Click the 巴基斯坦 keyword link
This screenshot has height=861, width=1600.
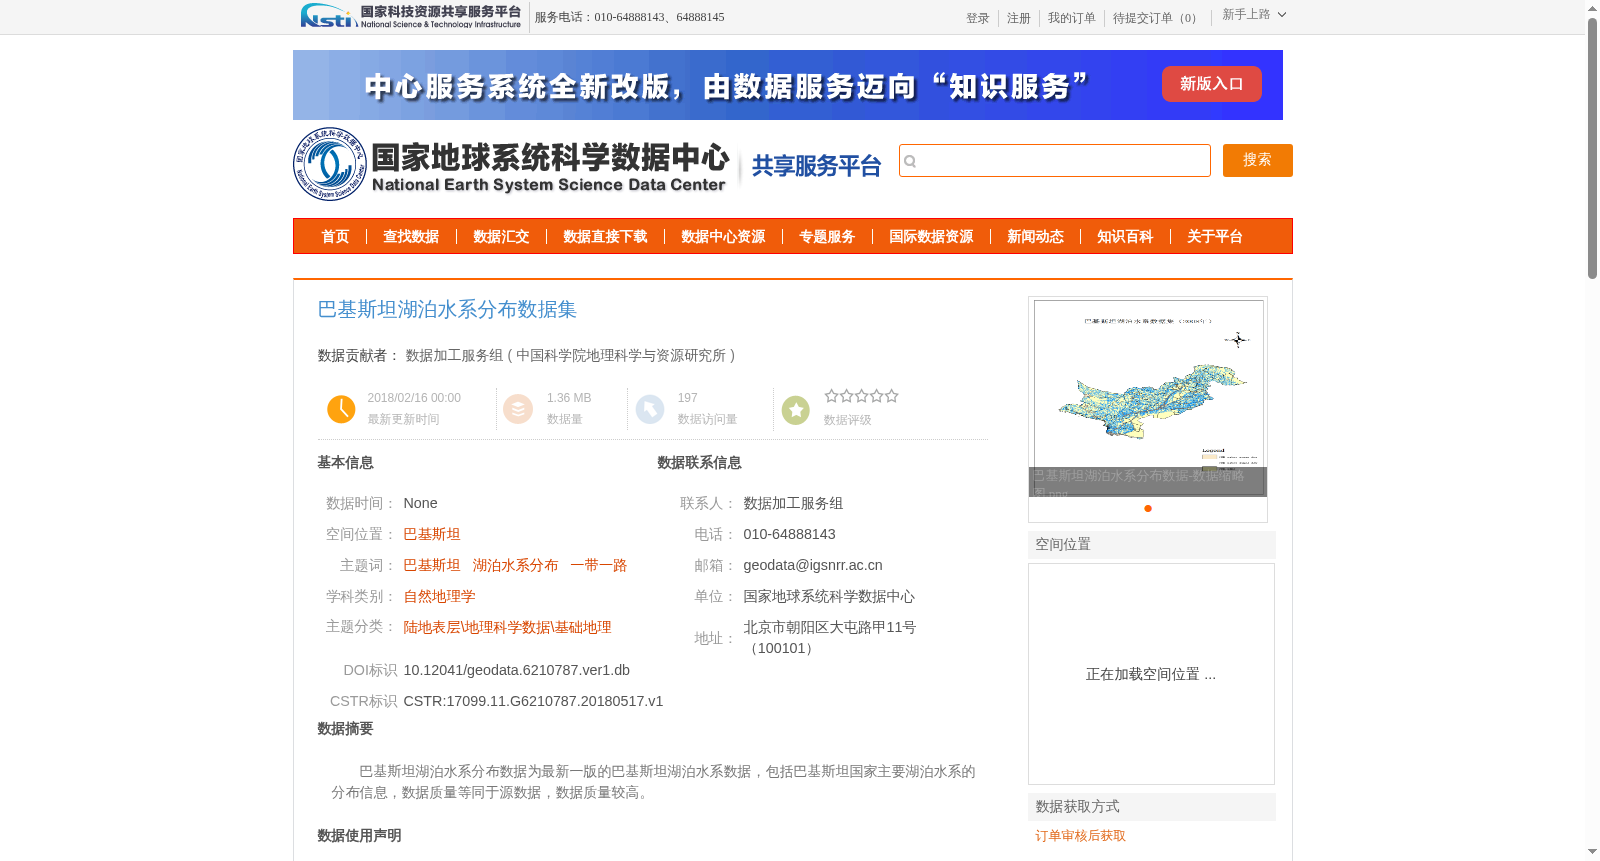[432, 565]
